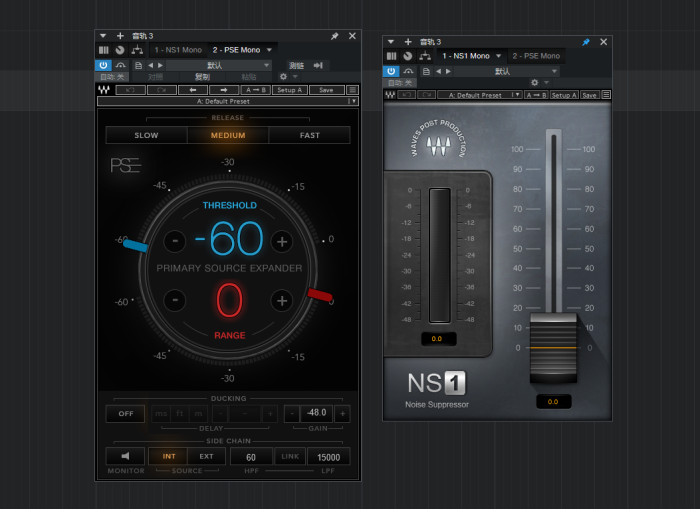The height and width of the screenshot is (509, 700).
Task: Load next preset with right arrow in PSE toolbar
Action: tap(224, 90)
